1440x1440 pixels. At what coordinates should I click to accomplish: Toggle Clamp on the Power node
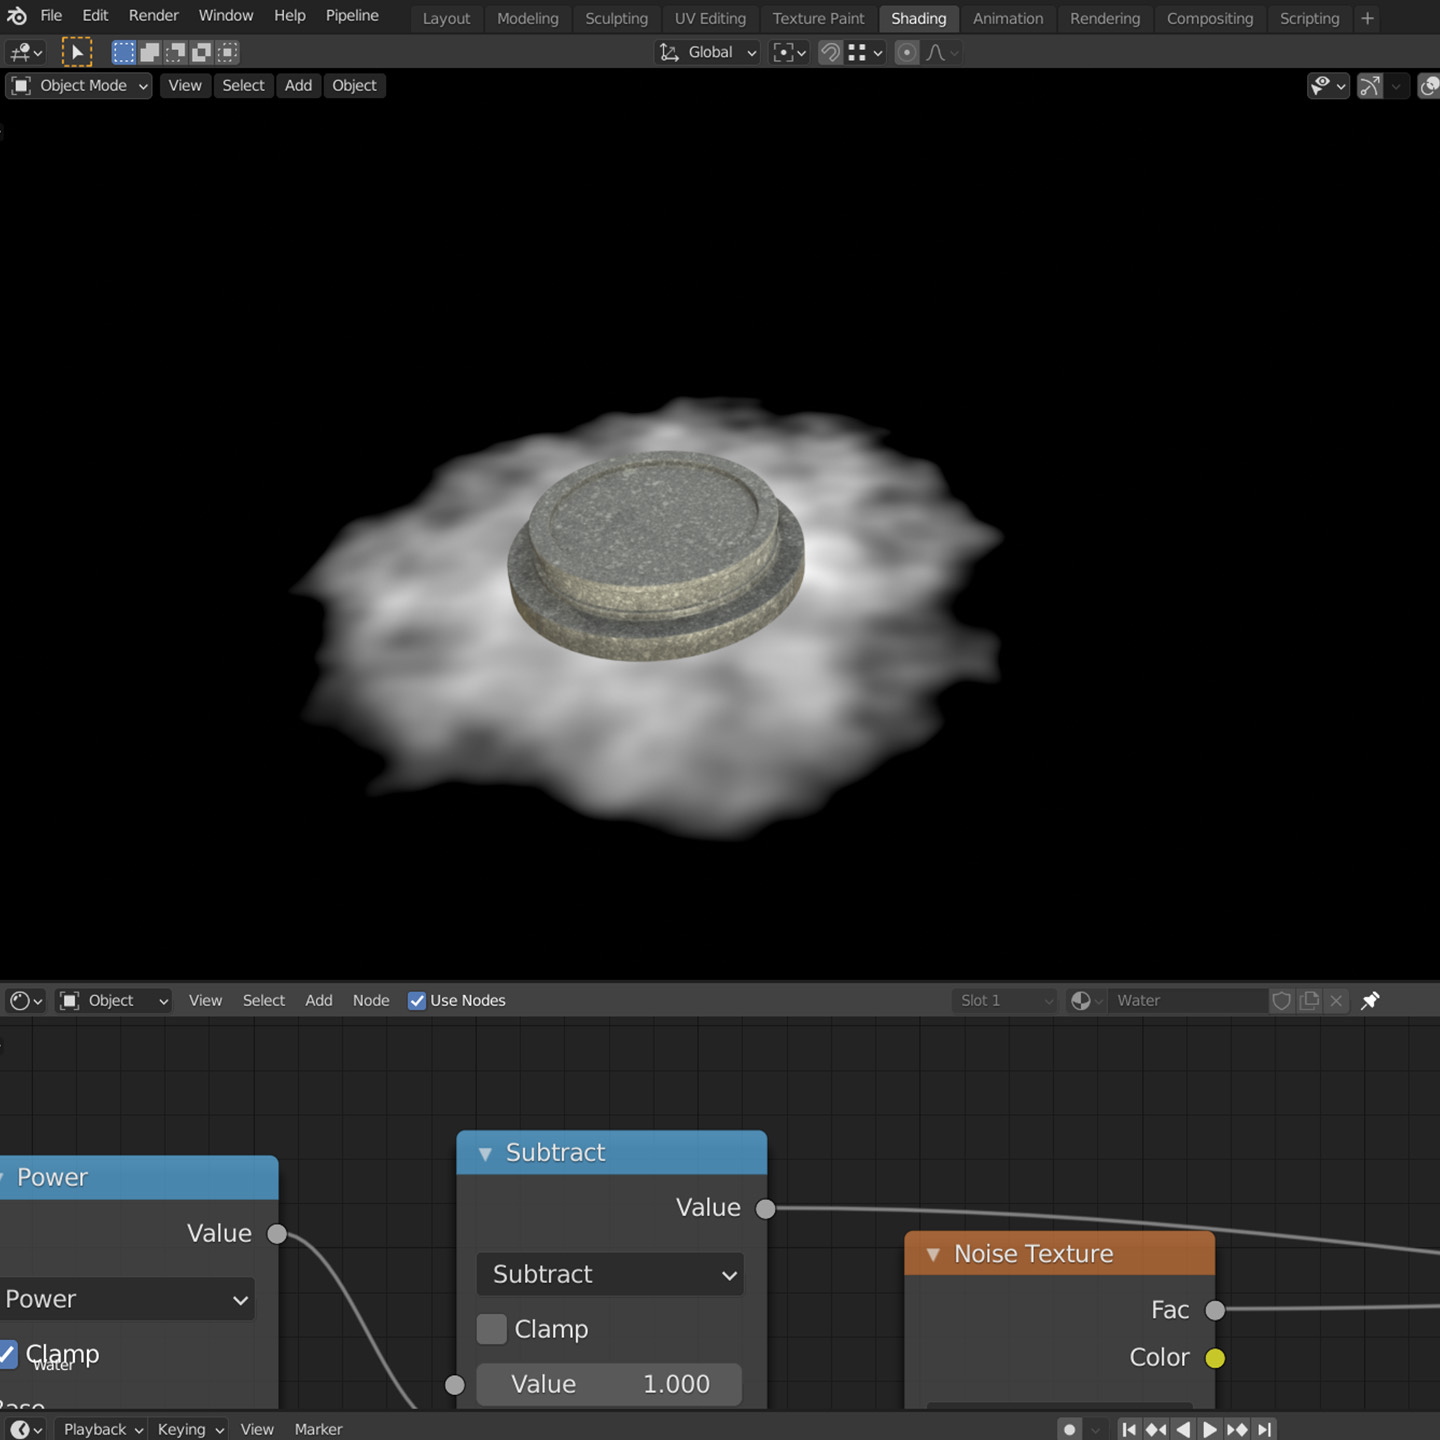(8, 1354)
